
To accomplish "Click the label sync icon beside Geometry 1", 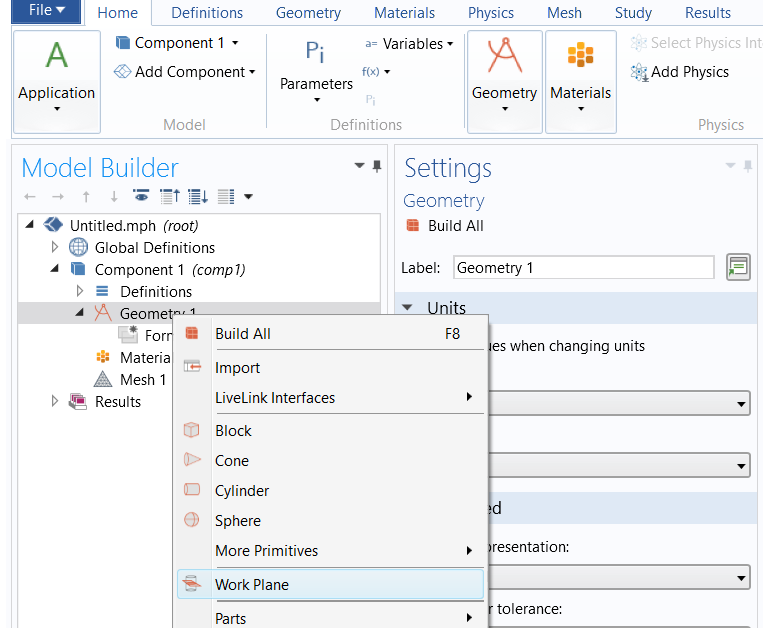I will tap(738, 267).
